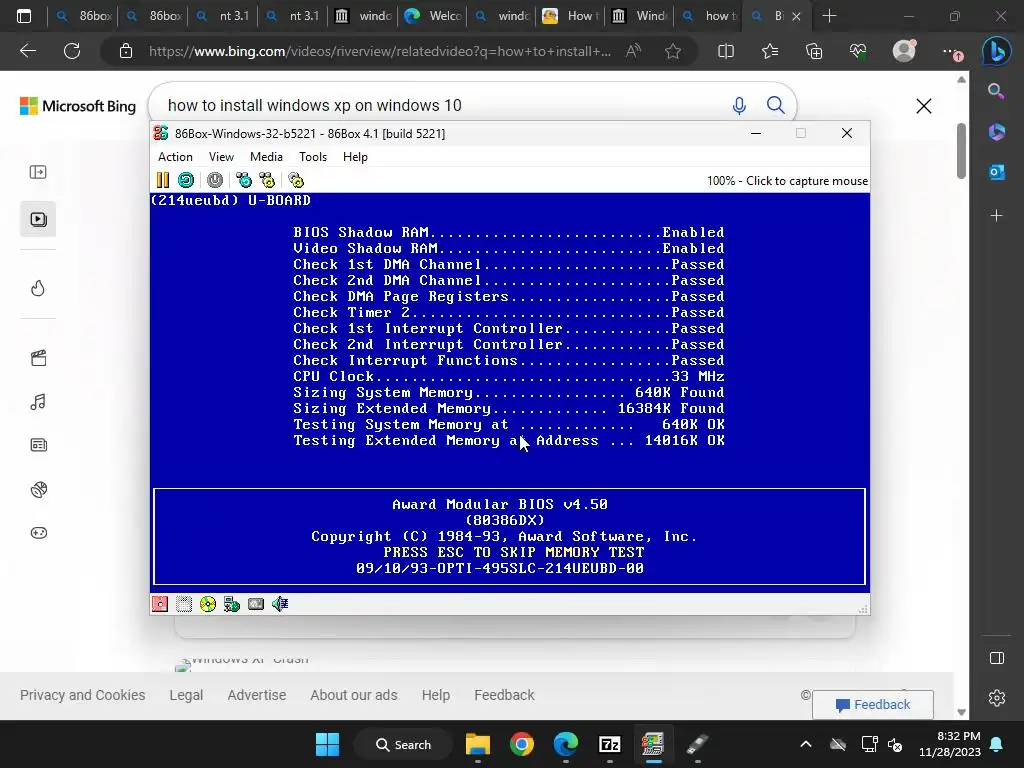
Task: Close the Bing video overlay with X
Action: point(923,106)
